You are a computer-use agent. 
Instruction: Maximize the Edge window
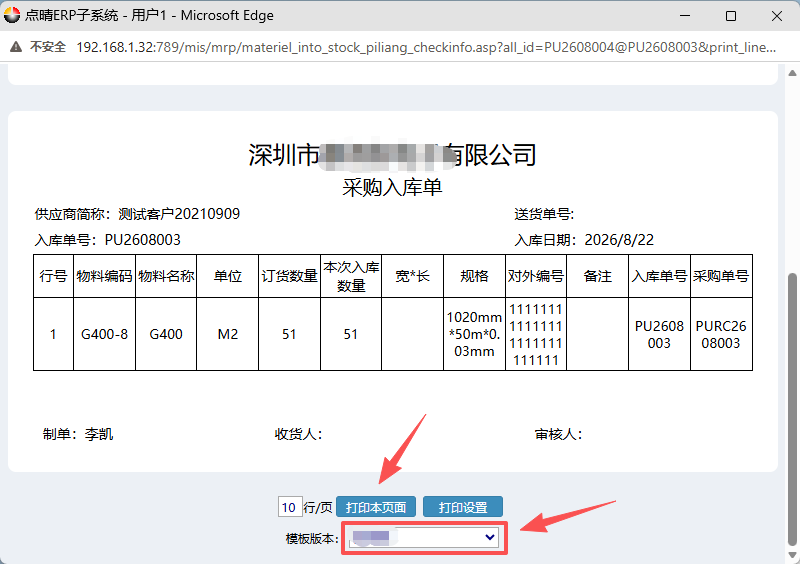(731, 16)
